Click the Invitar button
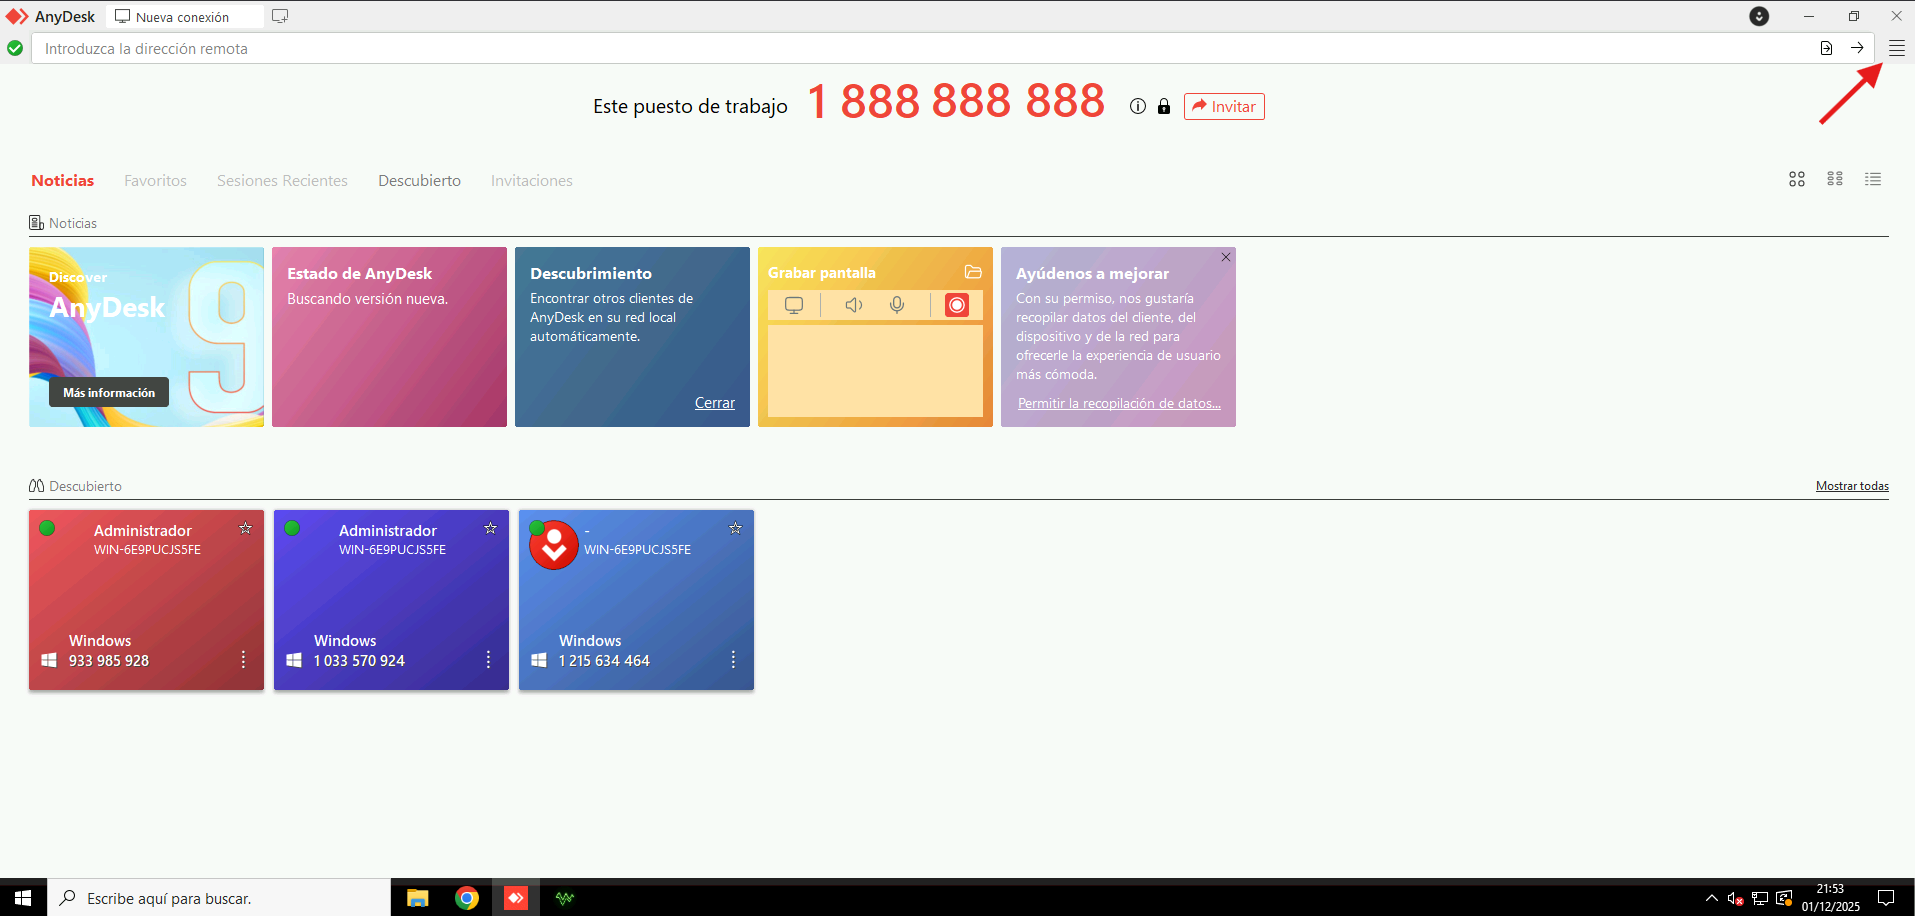 (1223, 106)
